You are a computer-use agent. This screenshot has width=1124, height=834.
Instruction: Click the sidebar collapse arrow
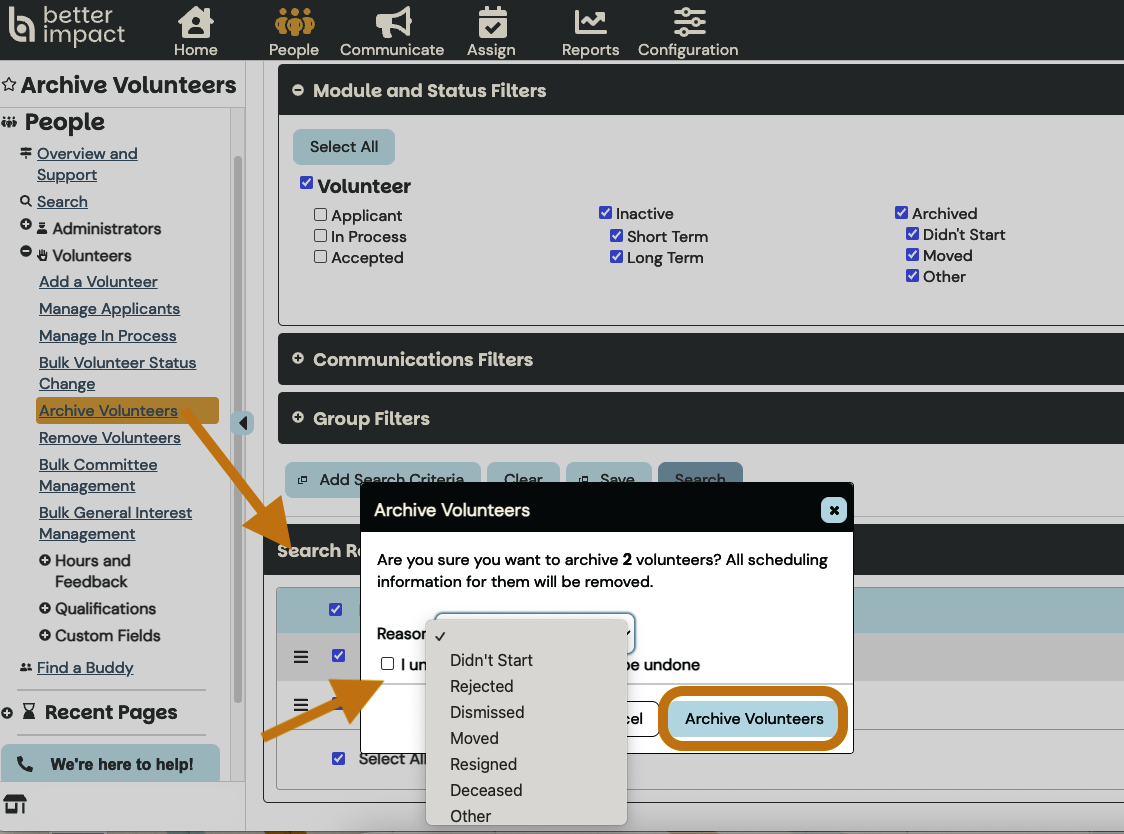(243, 423)
